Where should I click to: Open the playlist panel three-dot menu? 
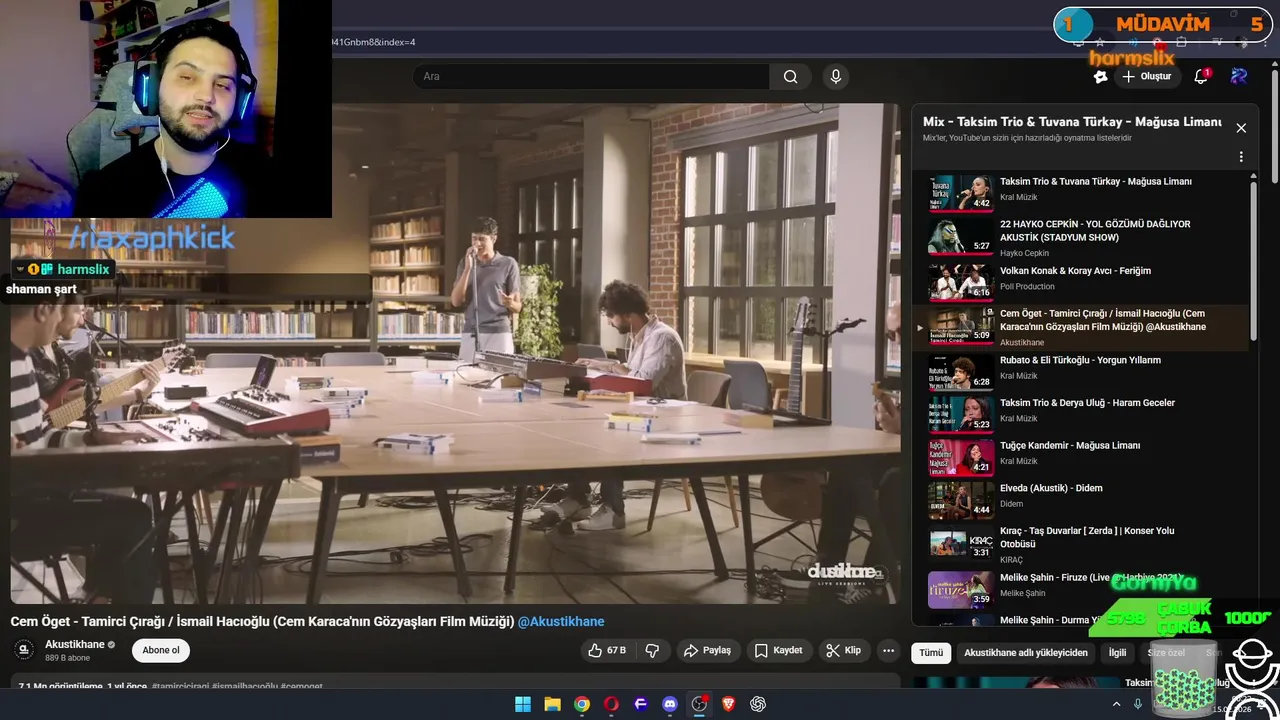click(1241, 157)
